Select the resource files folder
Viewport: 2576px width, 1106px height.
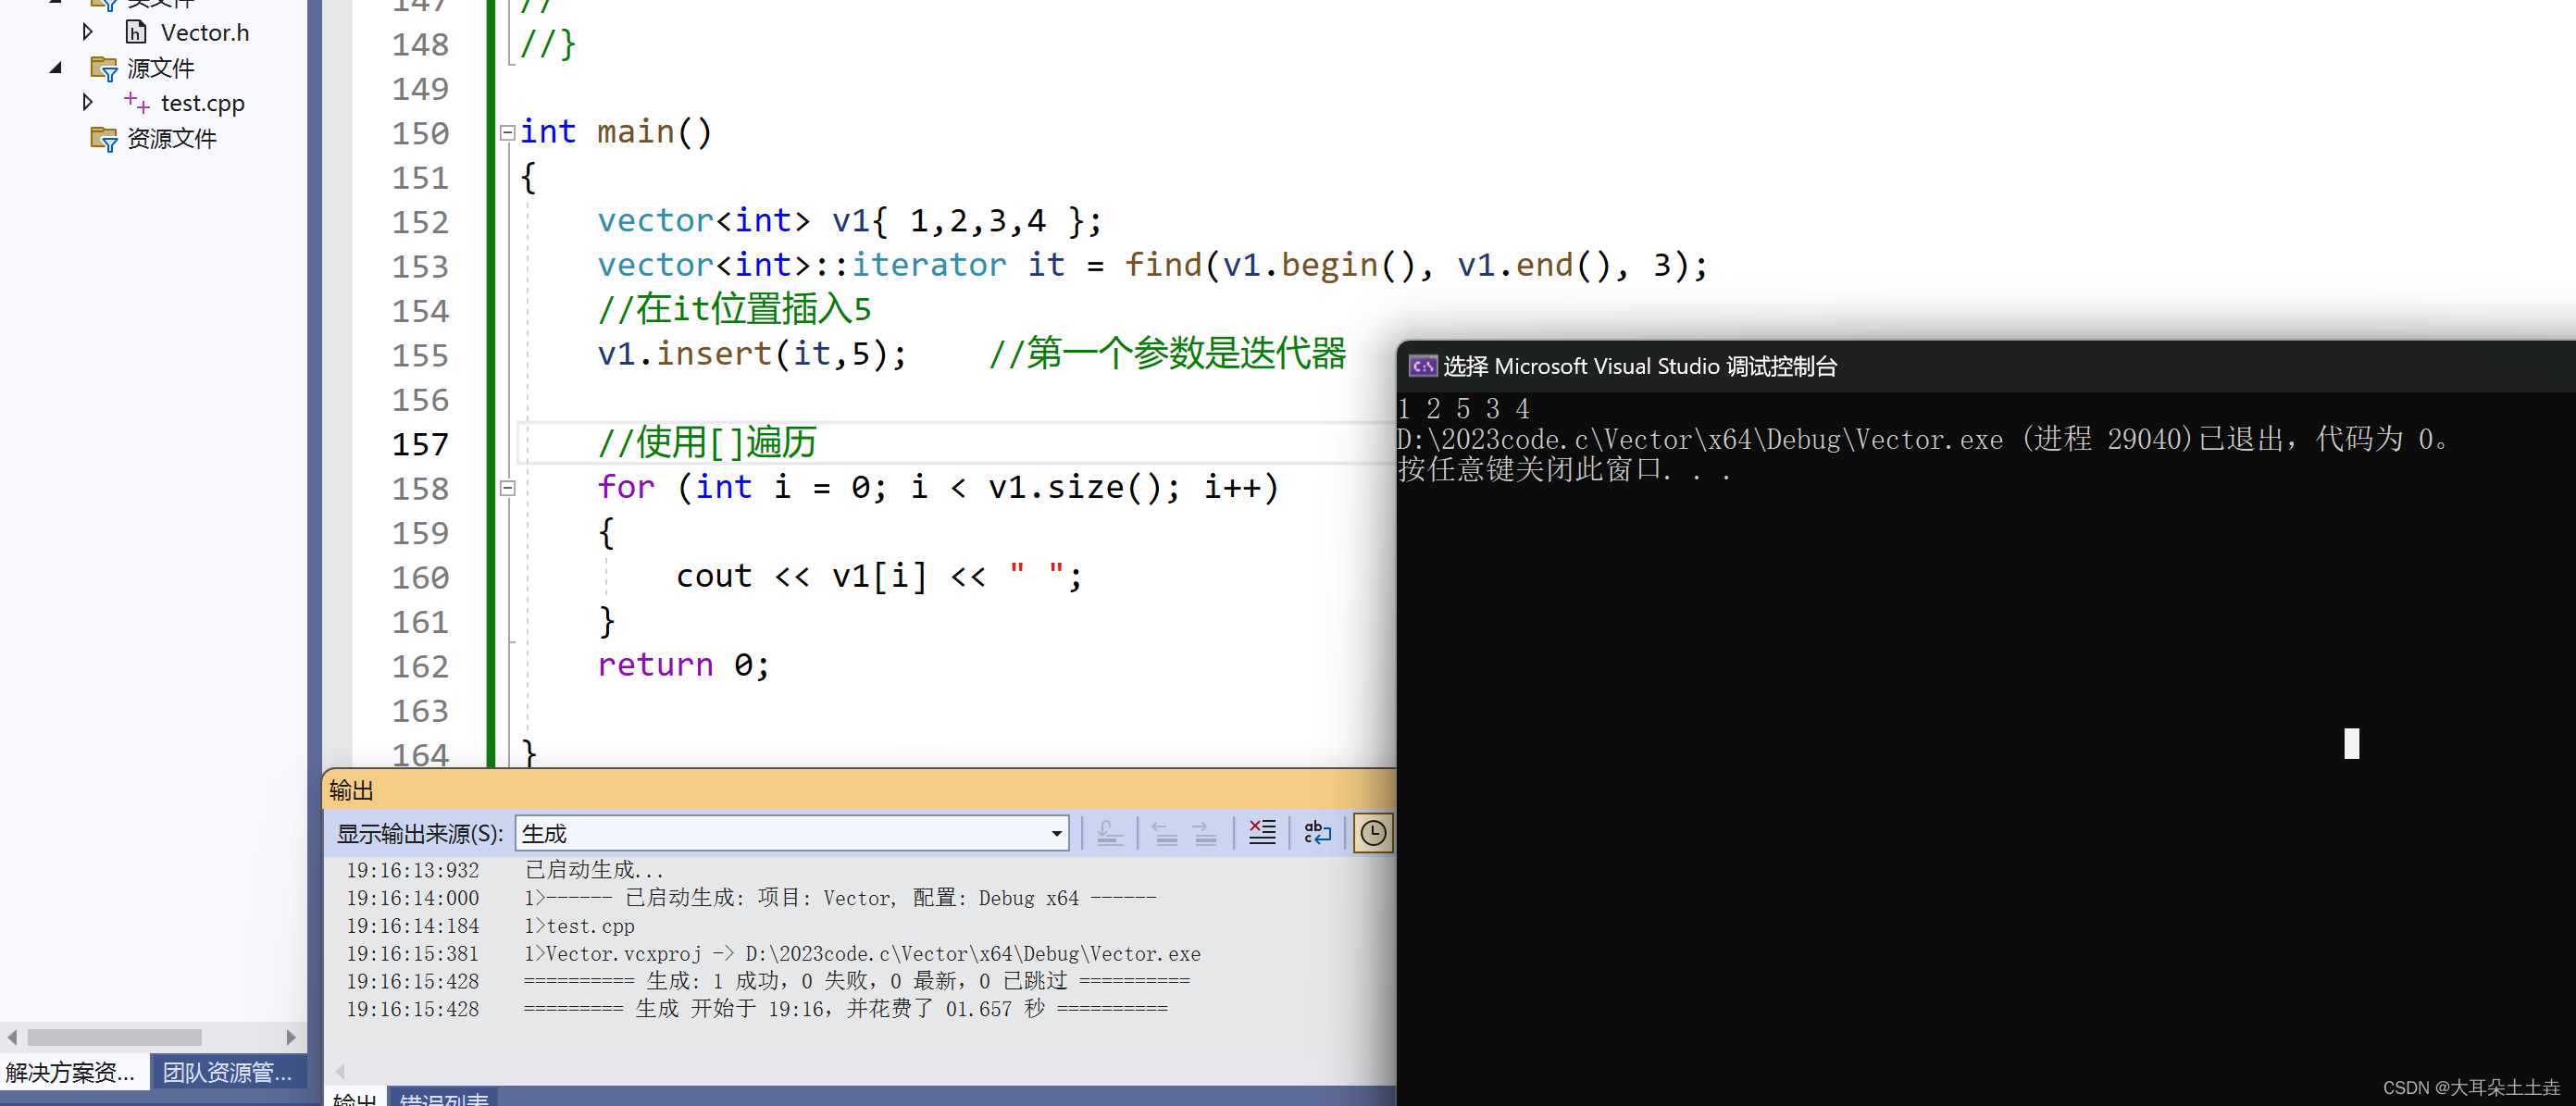click(171, 138)
